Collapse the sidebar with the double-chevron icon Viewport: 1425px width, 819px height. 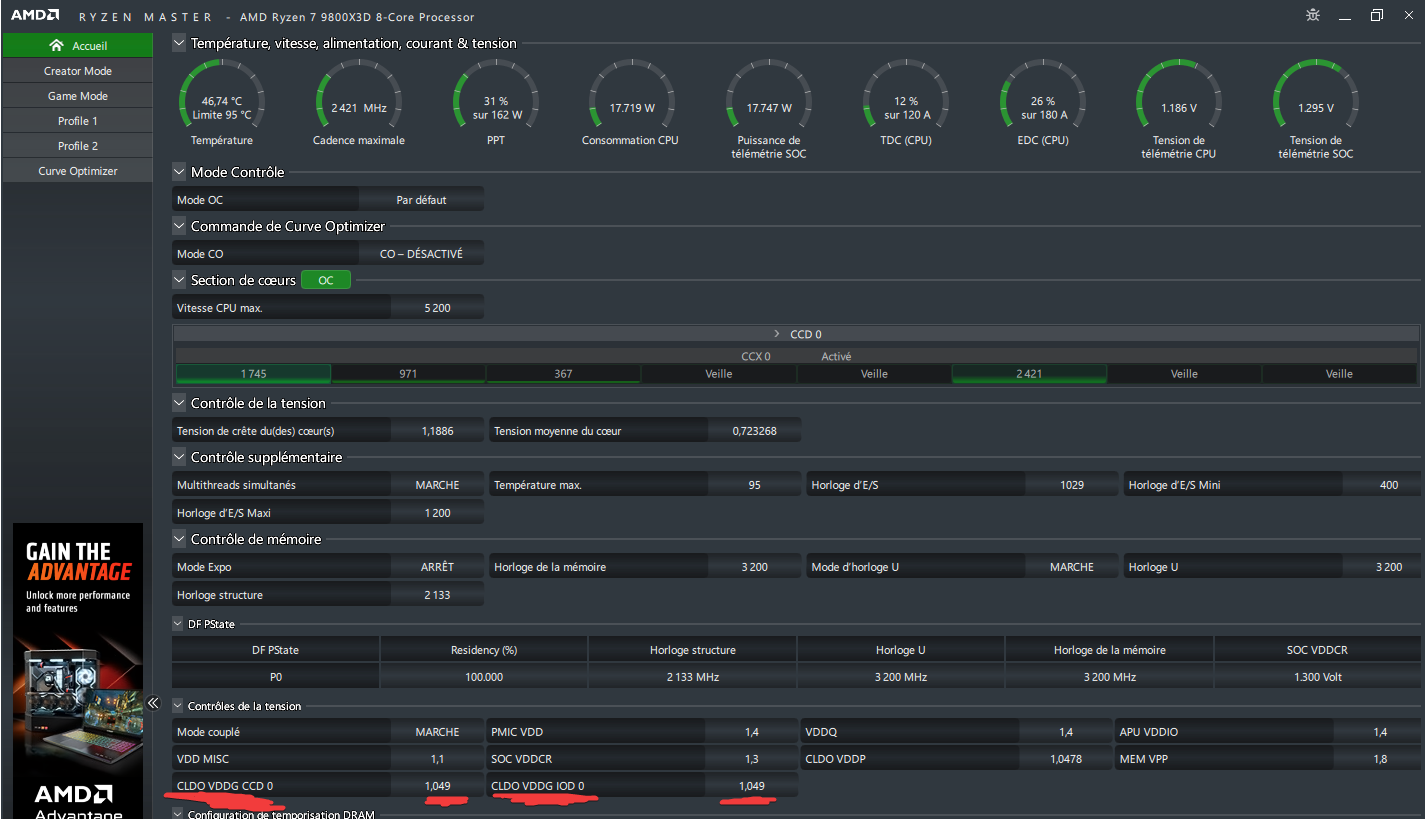[x=153, y=703]
